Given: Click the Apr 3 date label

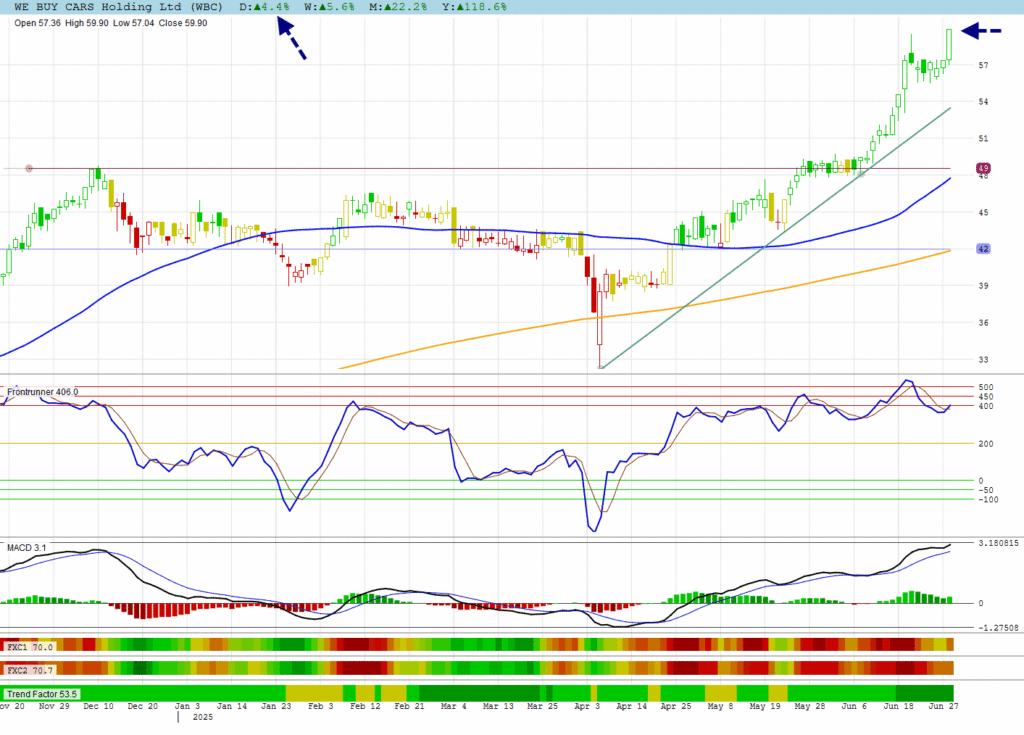Looking at the screenshot, I should pos(587,706).
